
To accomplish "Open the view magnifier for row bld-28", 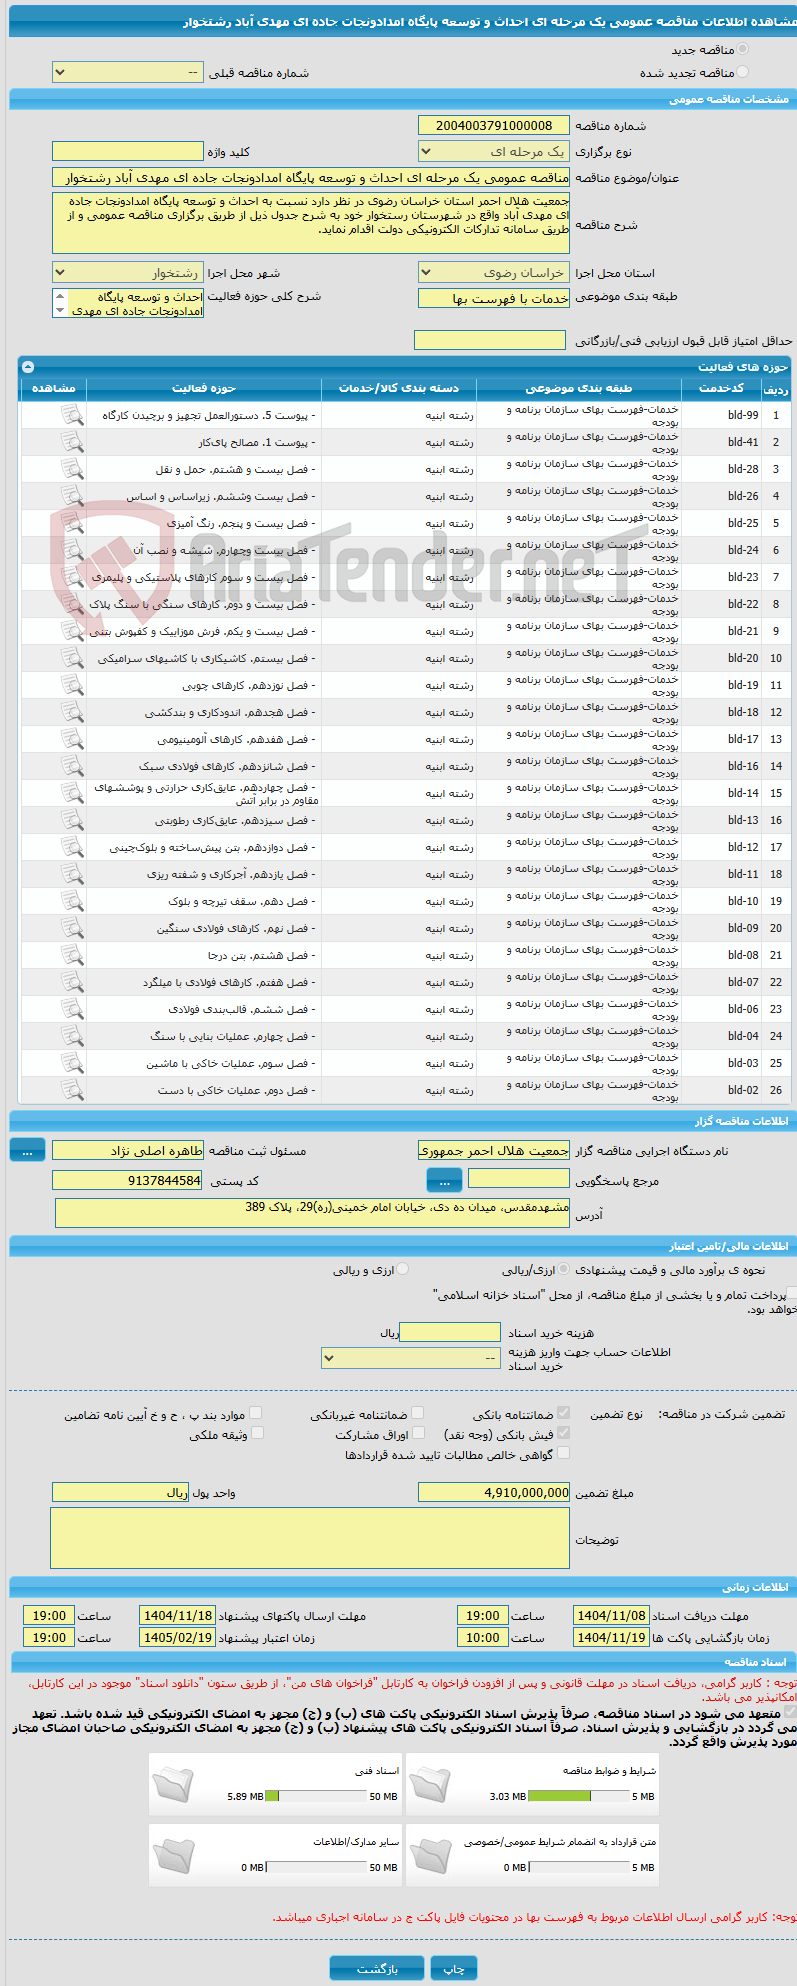I will (72, 469).
